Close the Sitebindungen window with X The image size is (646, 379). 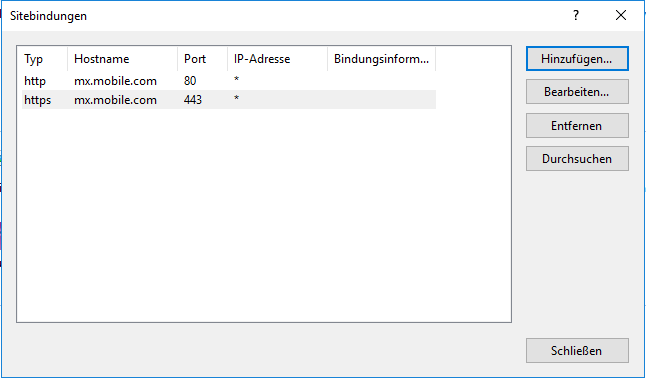[621, 16]
